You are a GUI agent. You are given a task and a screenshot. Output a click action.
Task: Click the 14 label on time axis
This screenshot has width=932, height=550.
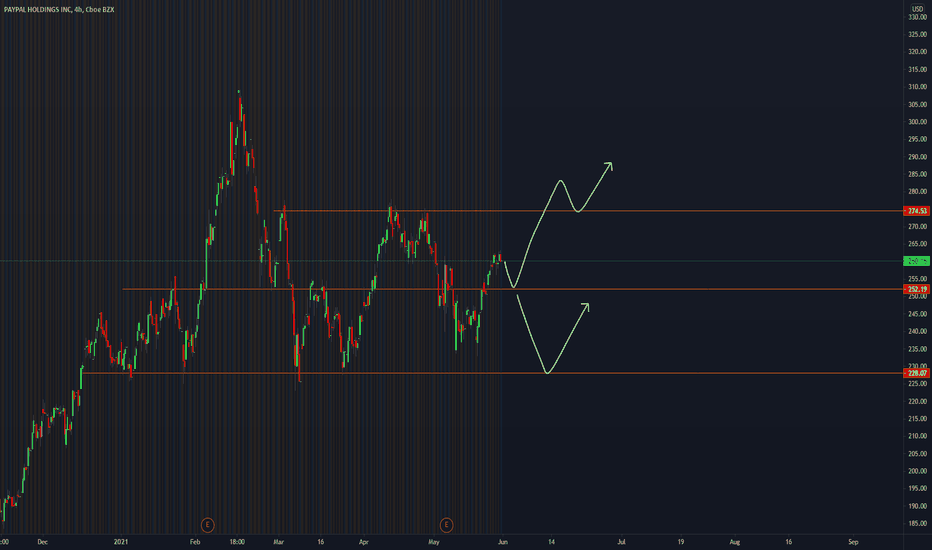(551, 542)
